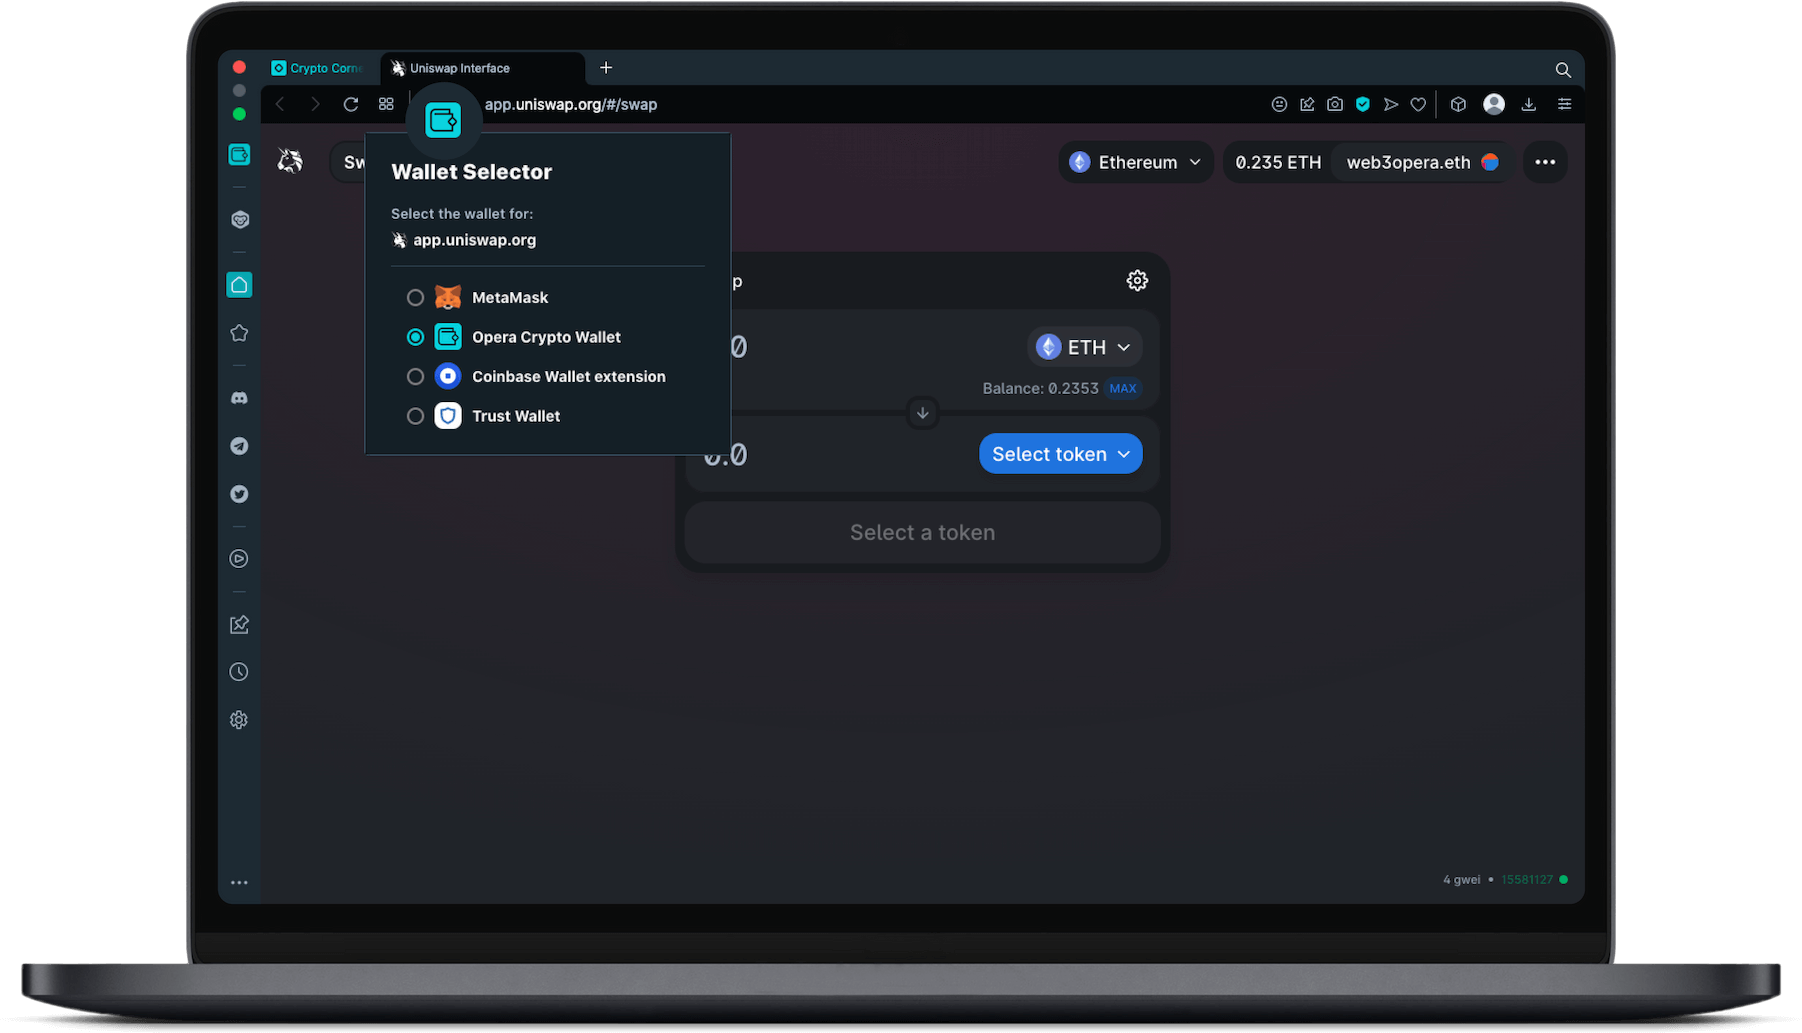Open the Home icon in sidebar

point(239,285)
